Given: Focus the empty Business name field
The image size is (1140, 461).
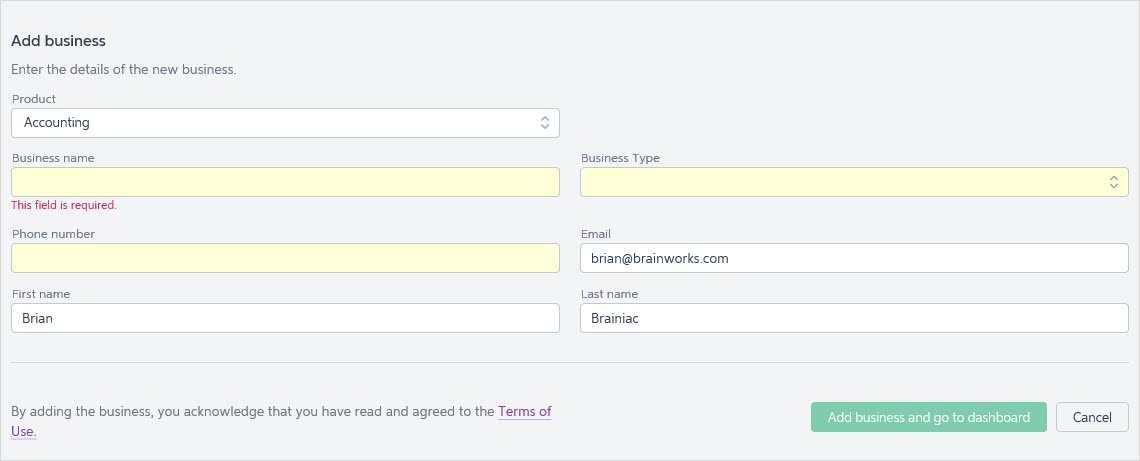Looking at the screenshot, I should click(285, 182).
